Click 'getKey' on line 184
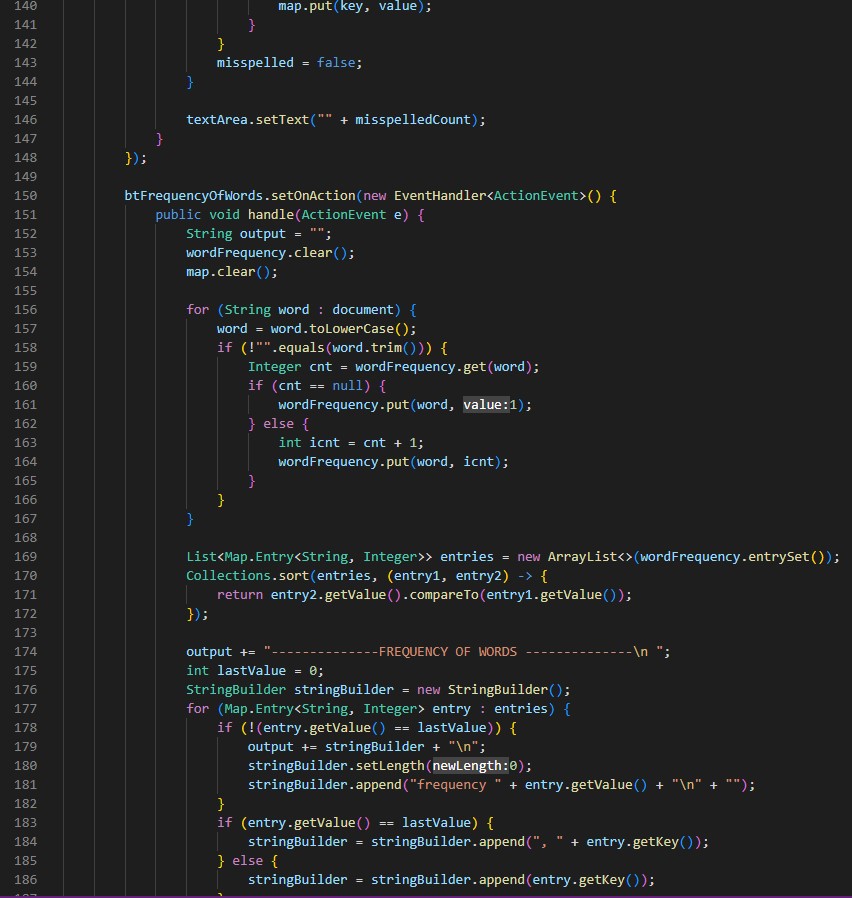This screenshot has height=898, width=852. click(656, 842)
